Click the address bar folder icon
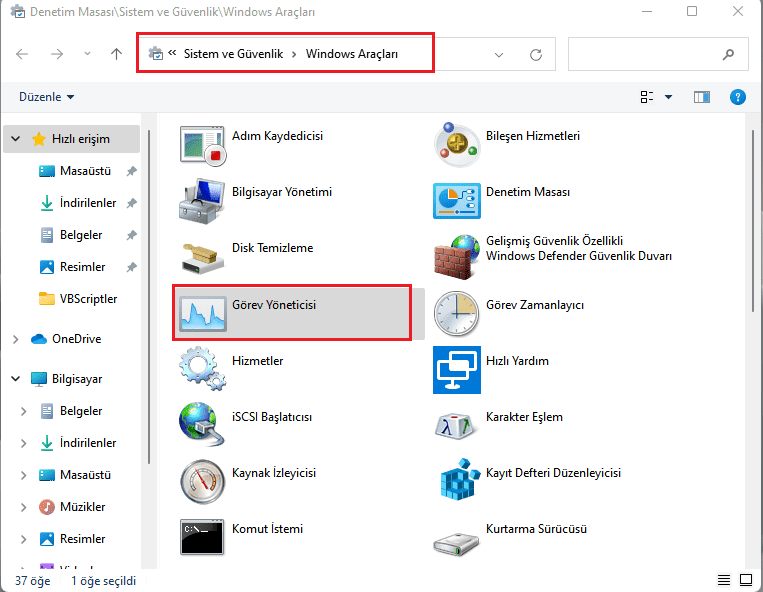This screenshot has height=592, width=763. point(156,54)
